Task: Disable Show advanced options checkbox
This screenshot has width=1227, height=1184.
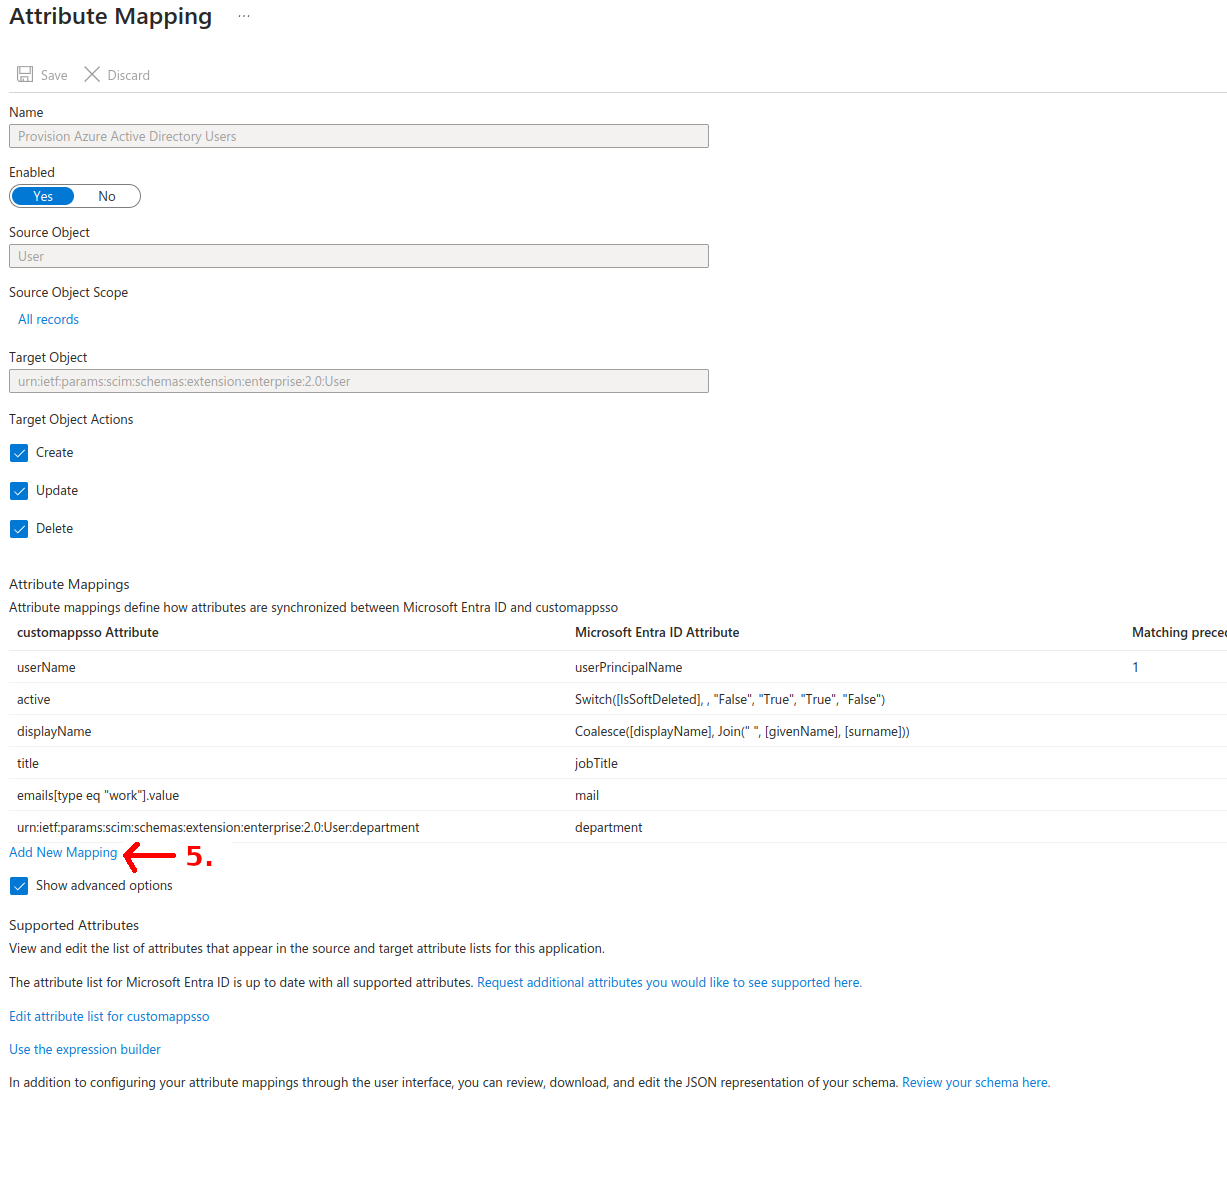Action: tap(19, 886)
